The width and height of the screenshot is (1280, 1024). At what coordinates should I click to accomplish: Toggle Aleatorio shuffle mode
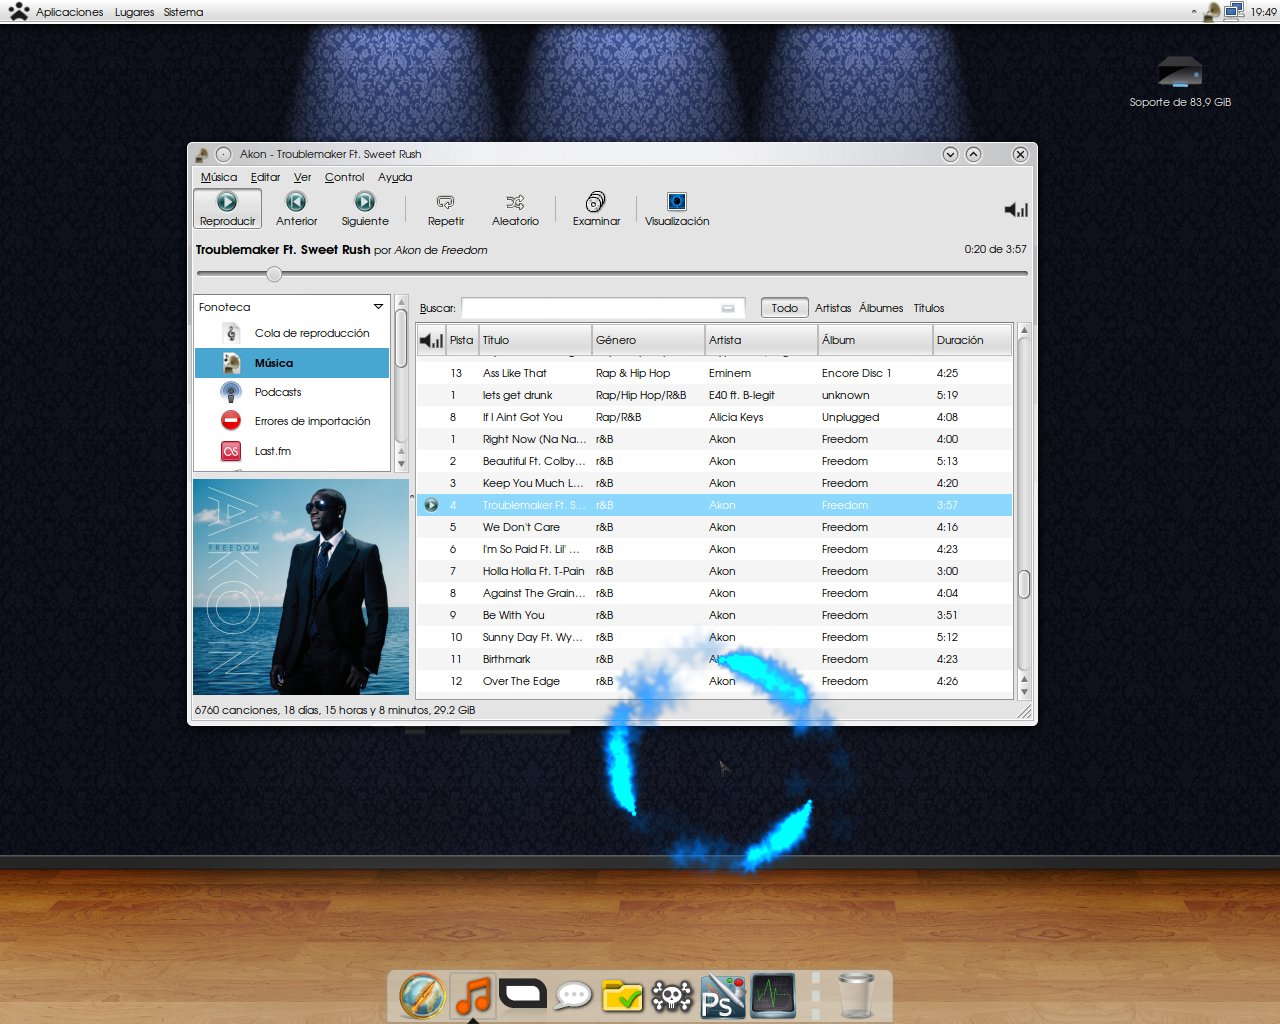tap(515, 209)
